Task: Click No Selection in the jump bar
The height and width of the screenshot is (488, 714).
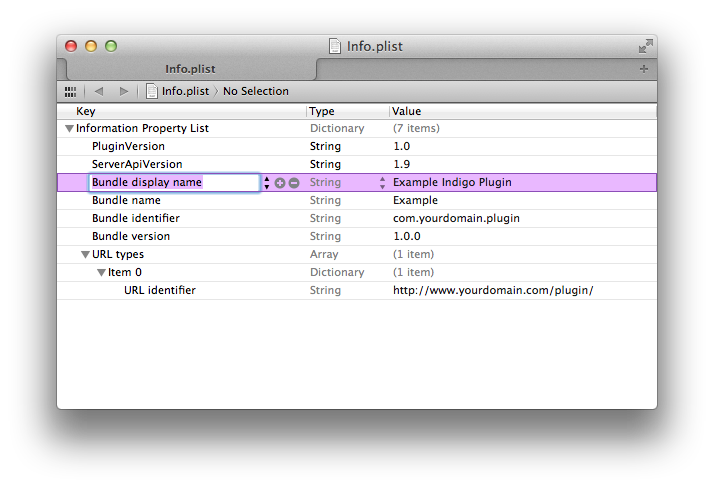Action: click(x=256, y=92)
